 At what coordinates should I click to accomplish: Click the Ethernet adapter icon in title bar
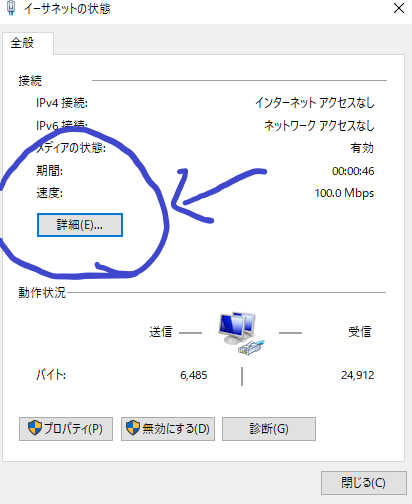coord(11,7)
